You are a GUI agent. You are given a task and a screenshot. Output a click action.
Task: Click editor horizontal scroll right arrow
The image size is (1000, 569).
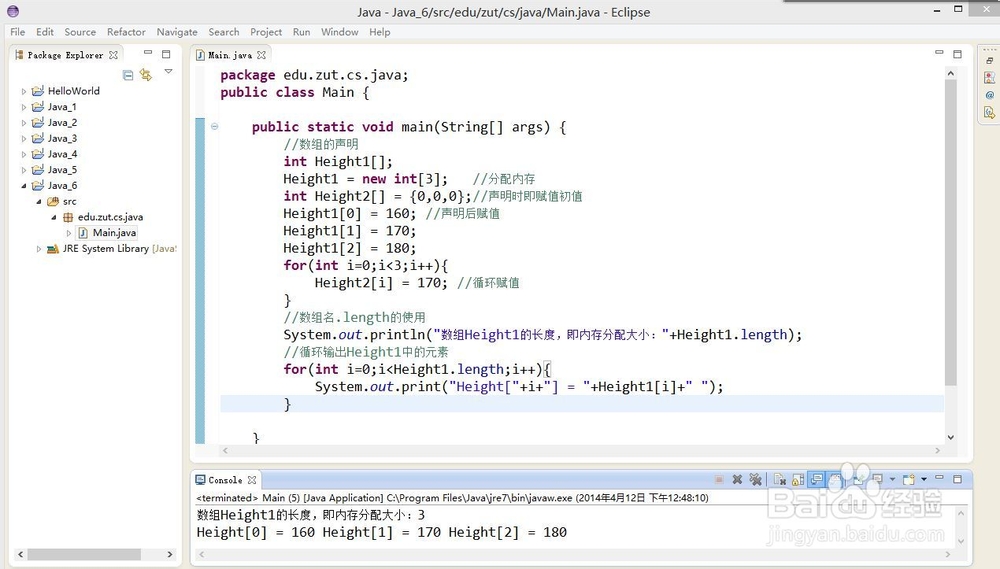[x=938, y=450]
